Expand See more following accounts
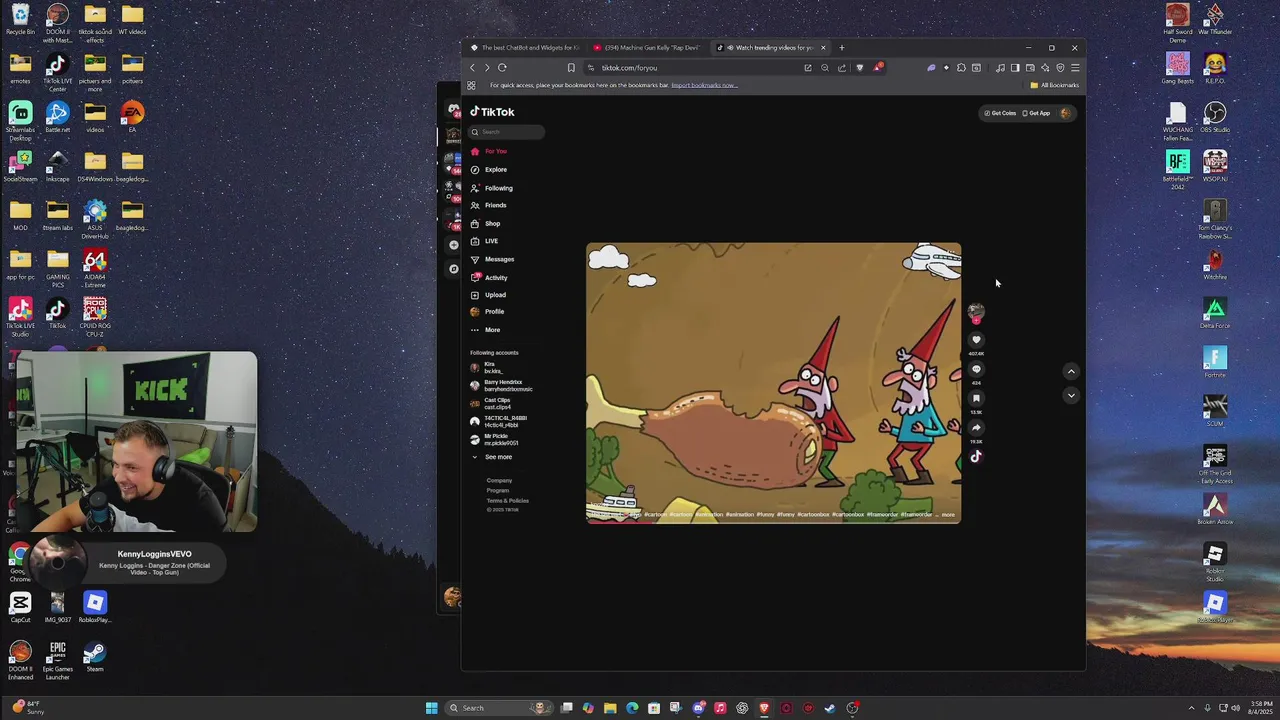The width and height of the screenshot is (1280, 720). tap(492, 457)
